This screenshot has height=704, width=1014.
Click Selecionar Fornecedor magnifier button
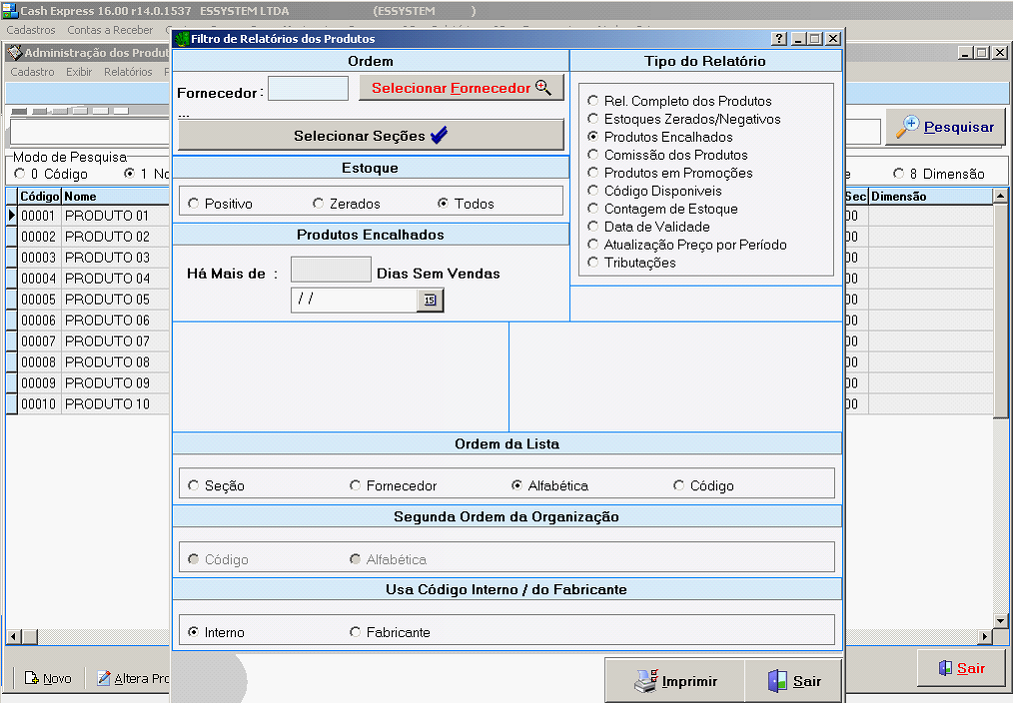[461, 88]
